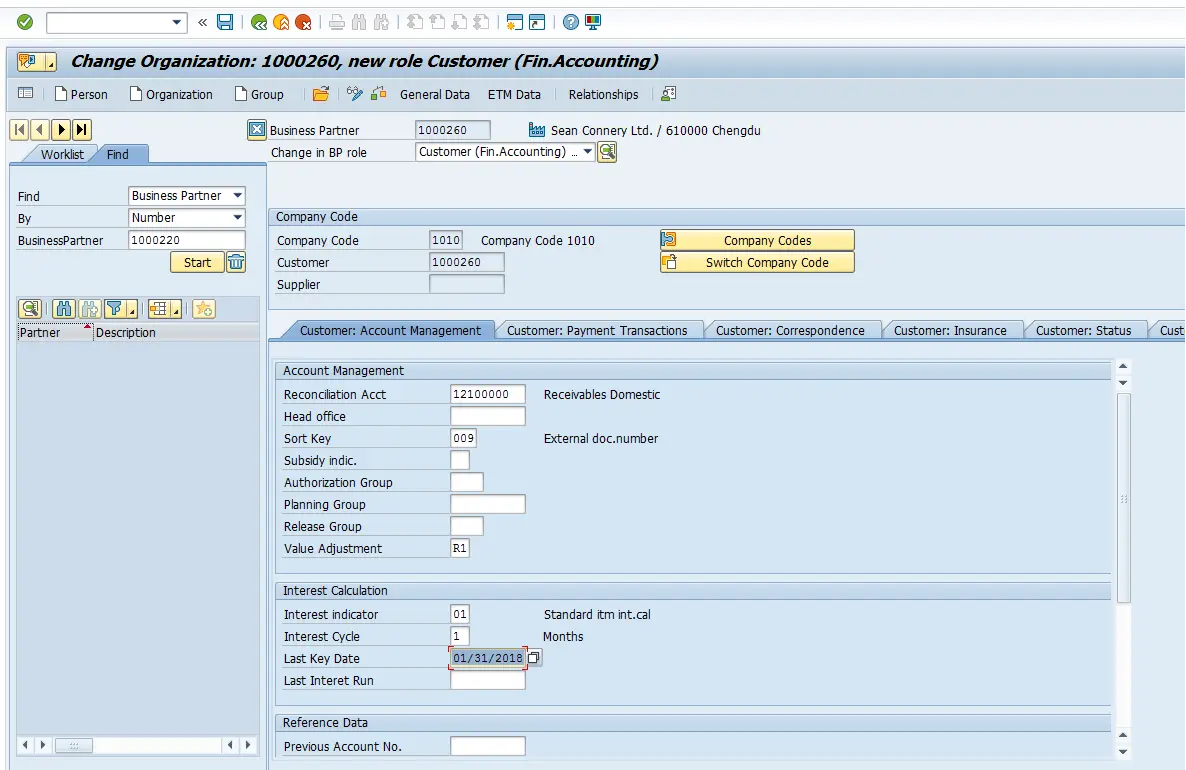Image resolution: width=1186 pixels, height=770 pixels.
Task: Click the horizontal scrollbar thumb in the partner list
Action: pyautogui.click(x=74, y=745)
